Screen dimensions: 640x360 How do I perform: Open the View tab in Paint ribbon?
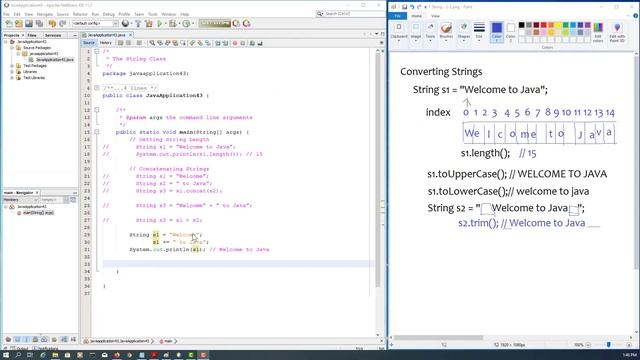[436, 16]
